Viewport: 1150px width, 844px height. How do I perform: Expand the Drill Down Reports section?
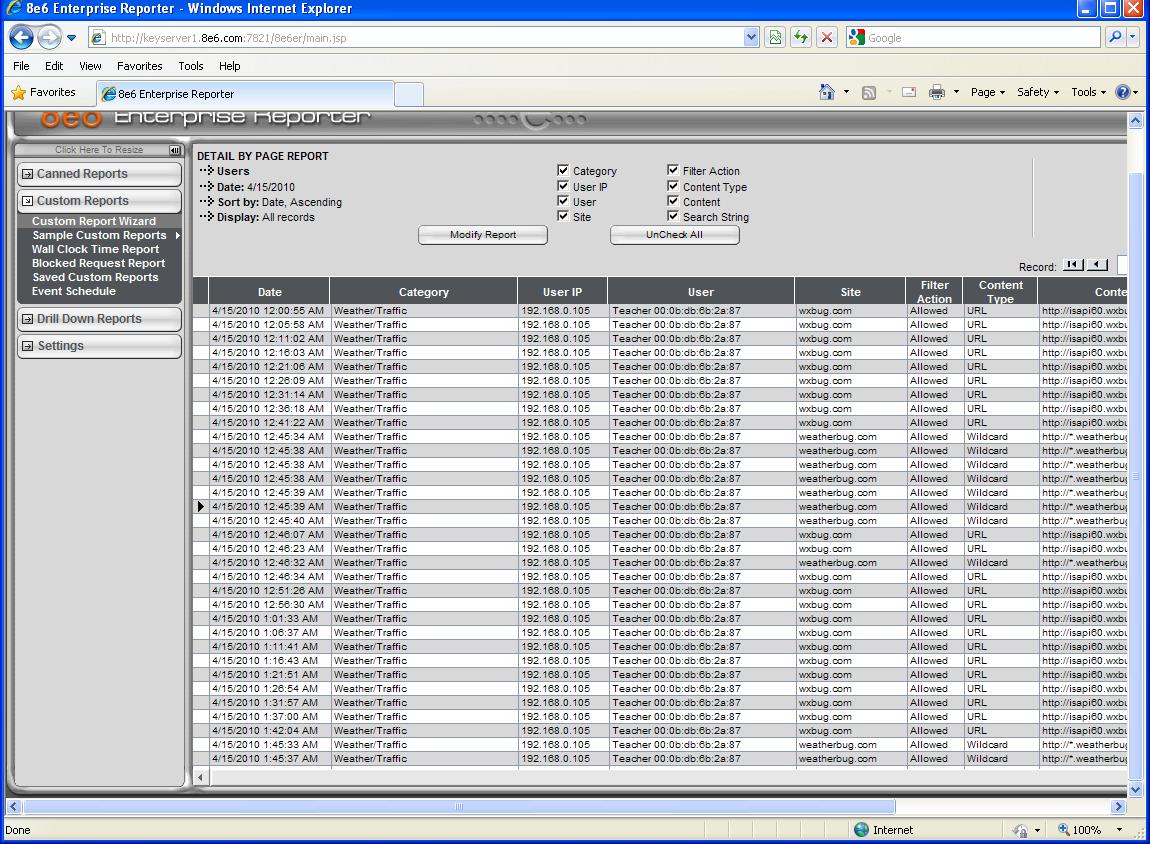click(28, 319)
